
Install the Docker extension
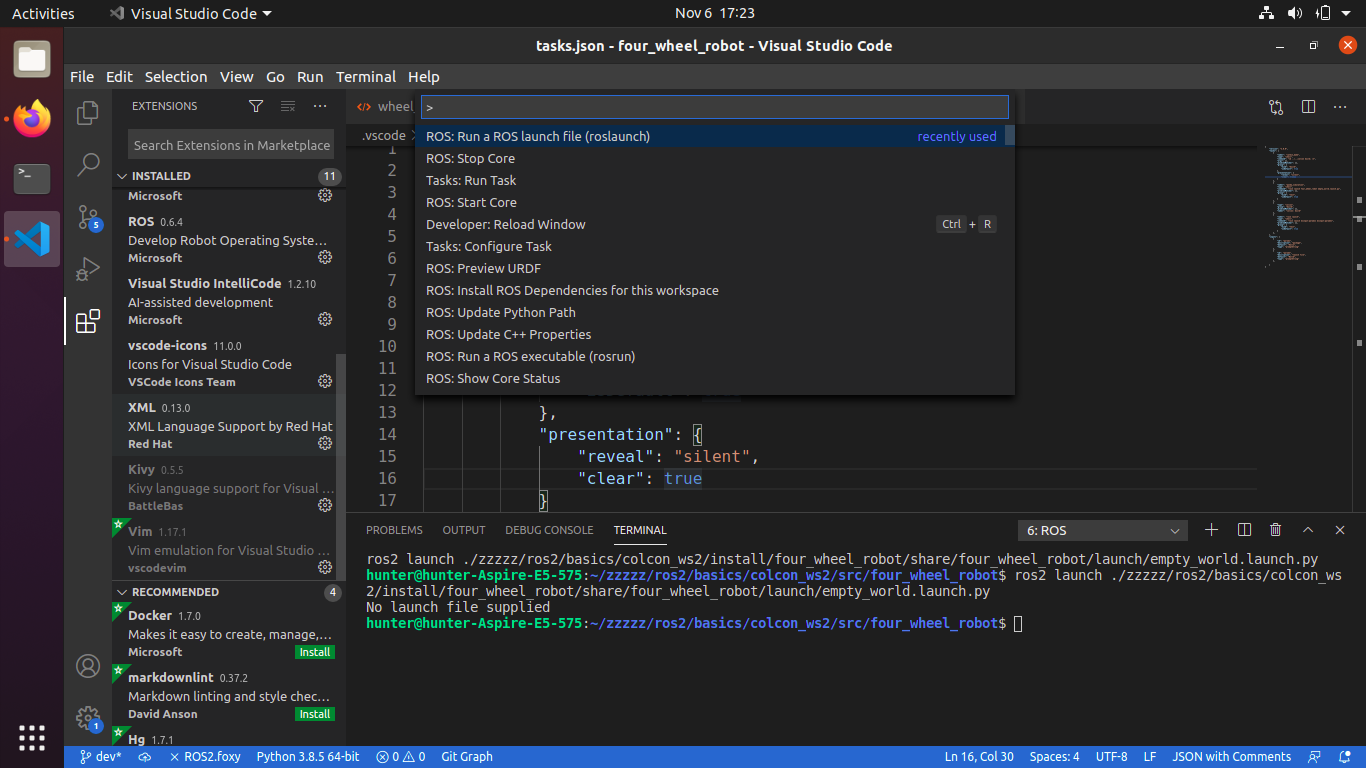pos(315,652)
